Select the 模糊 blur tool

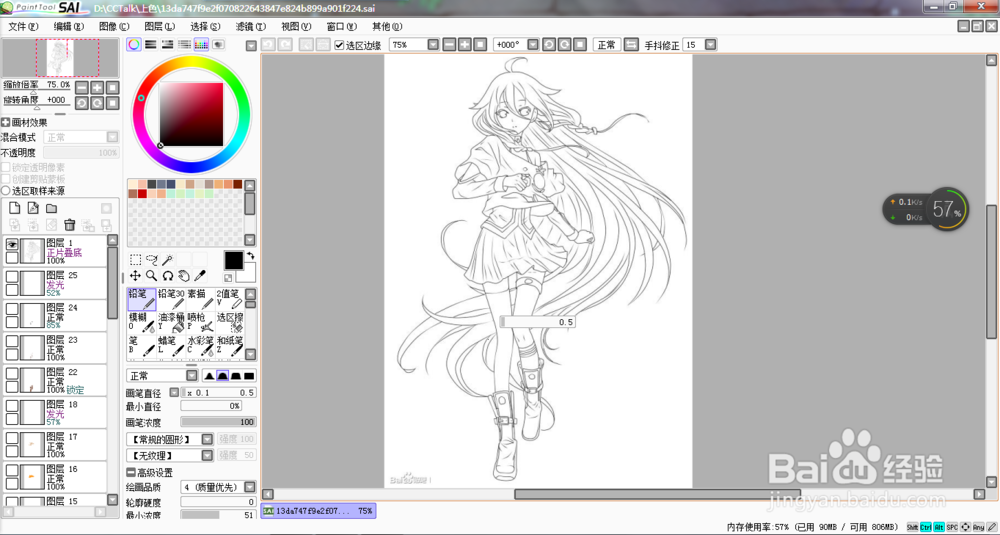tap(142, 323)
